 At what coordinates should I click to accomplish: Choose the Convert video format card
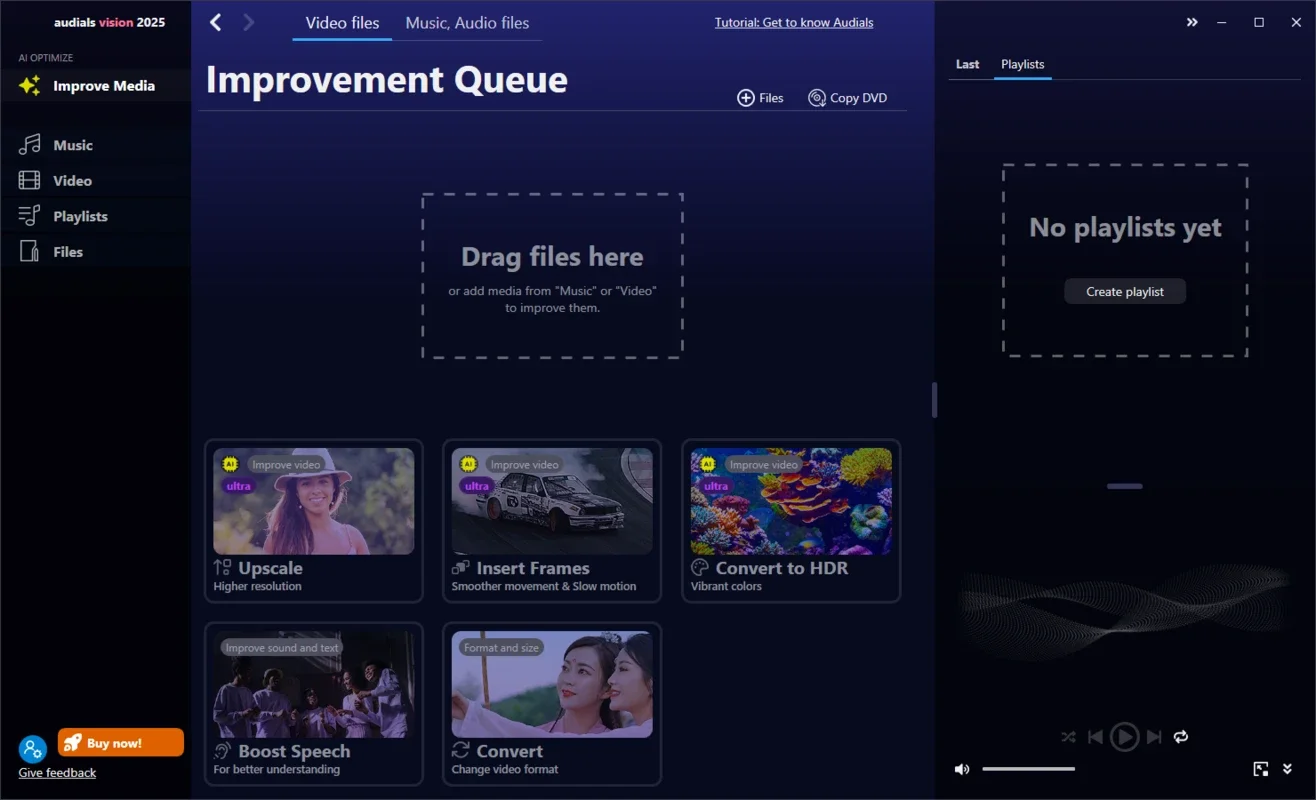(552, 704)
